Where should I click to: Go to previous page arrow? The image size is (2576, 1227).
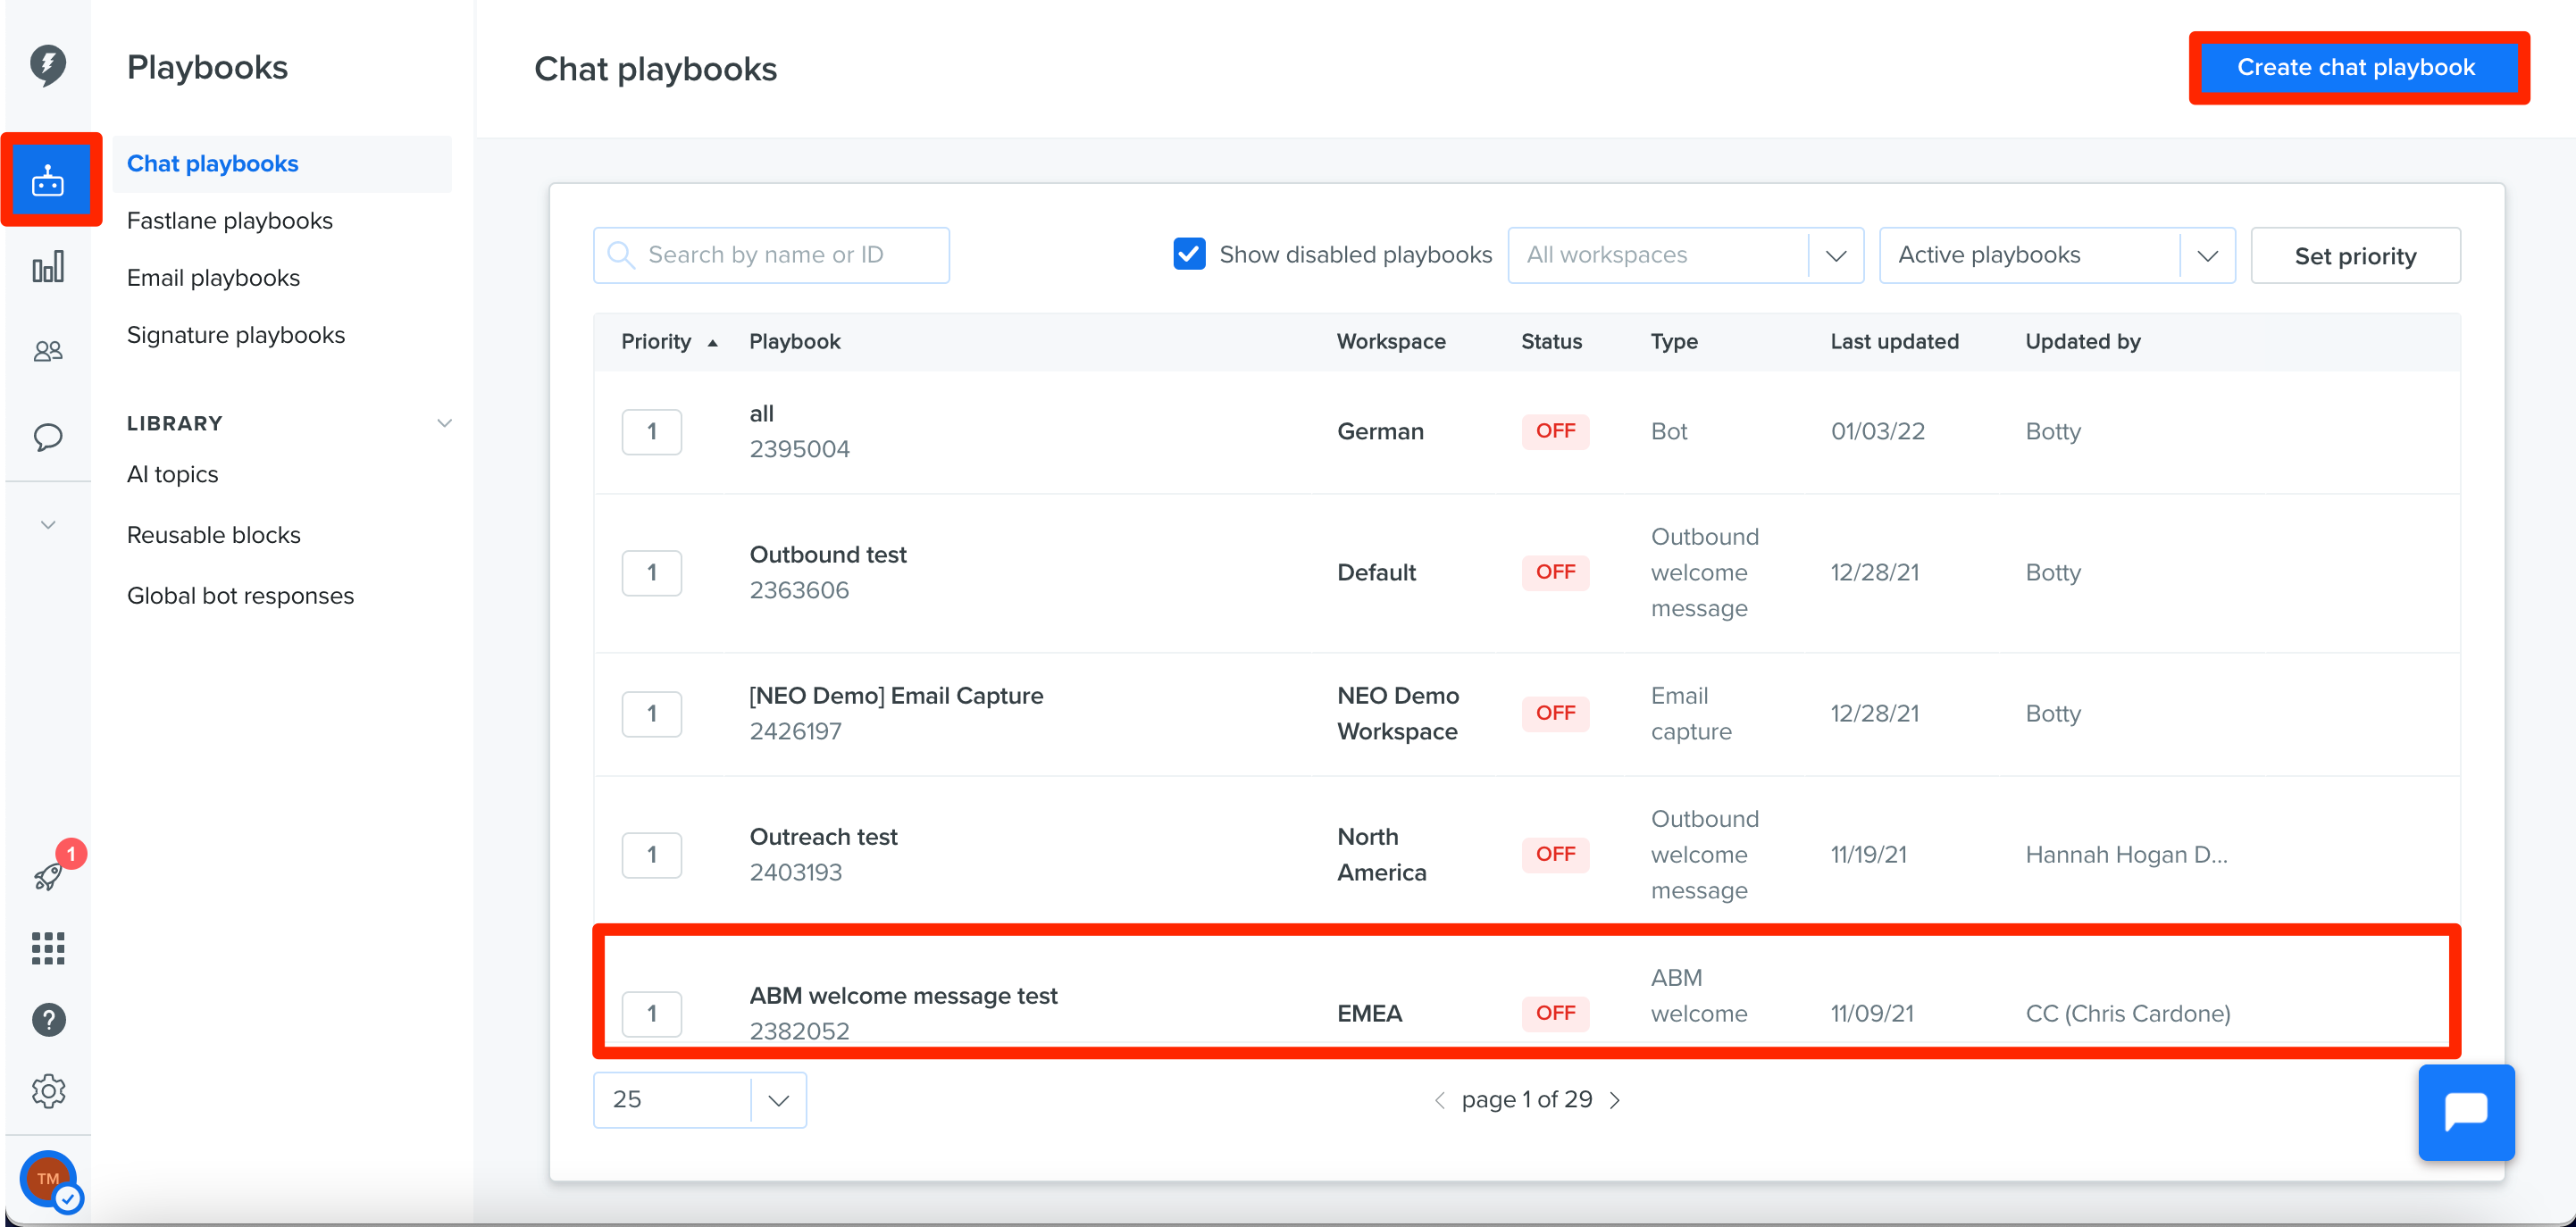[x=1440, y=1100]
